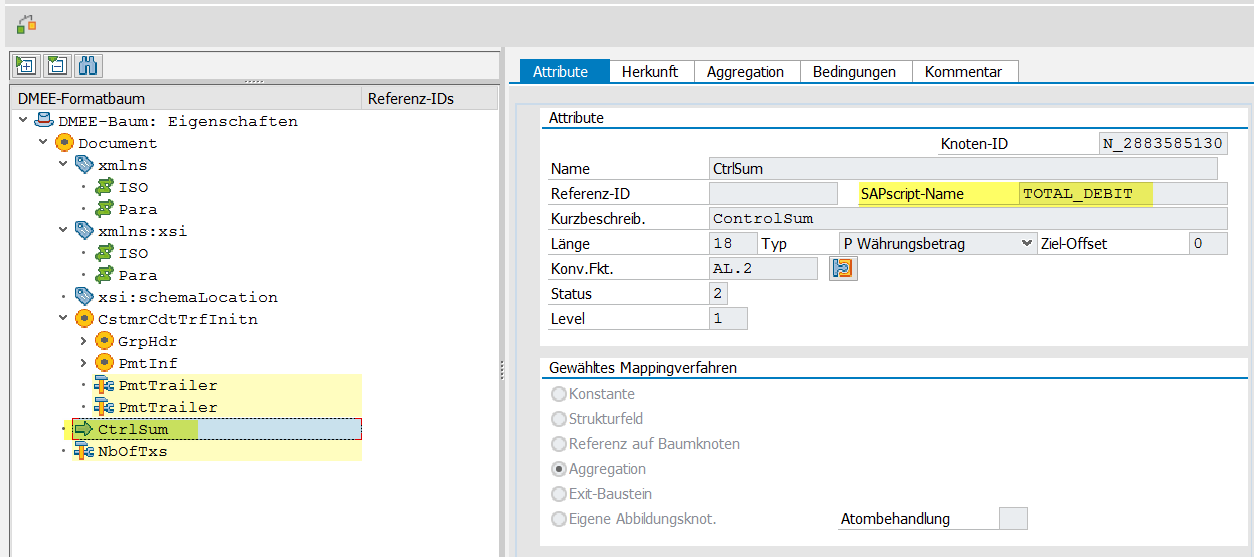Click the Gewähltes Mappingverfahren group title
The width and height of the screenshot is (1254, 557).
(643, 368)
